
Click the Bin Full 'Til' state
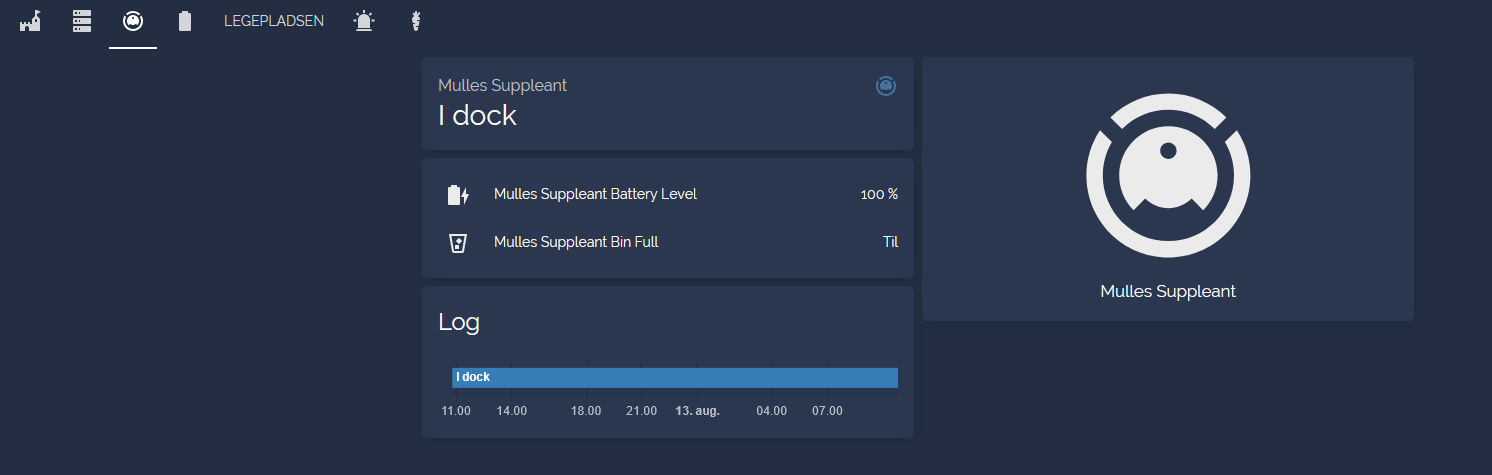click(x=890, y=242)
